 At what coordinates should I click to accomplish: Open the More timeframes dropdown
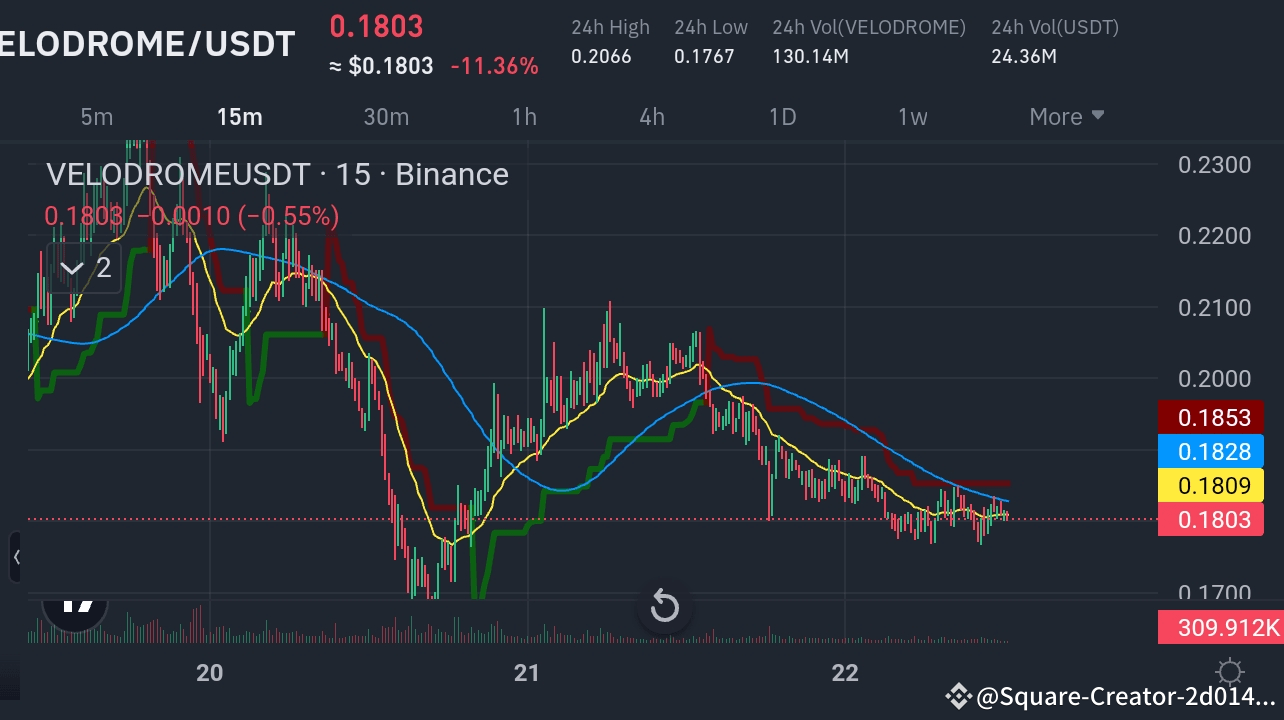pyautogui.click(x=1065, y=116)
